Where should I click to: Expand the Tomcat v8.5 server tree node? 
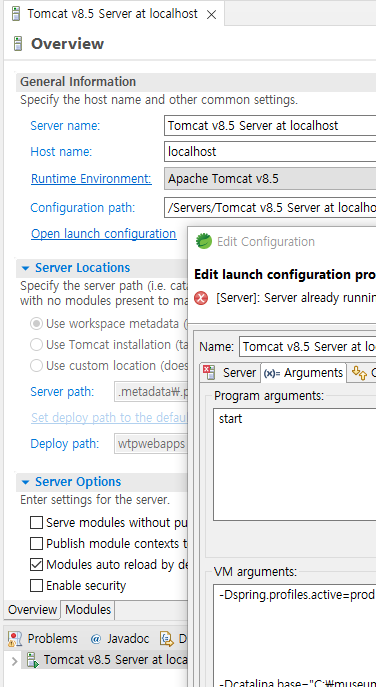click(x=14, y=661)
